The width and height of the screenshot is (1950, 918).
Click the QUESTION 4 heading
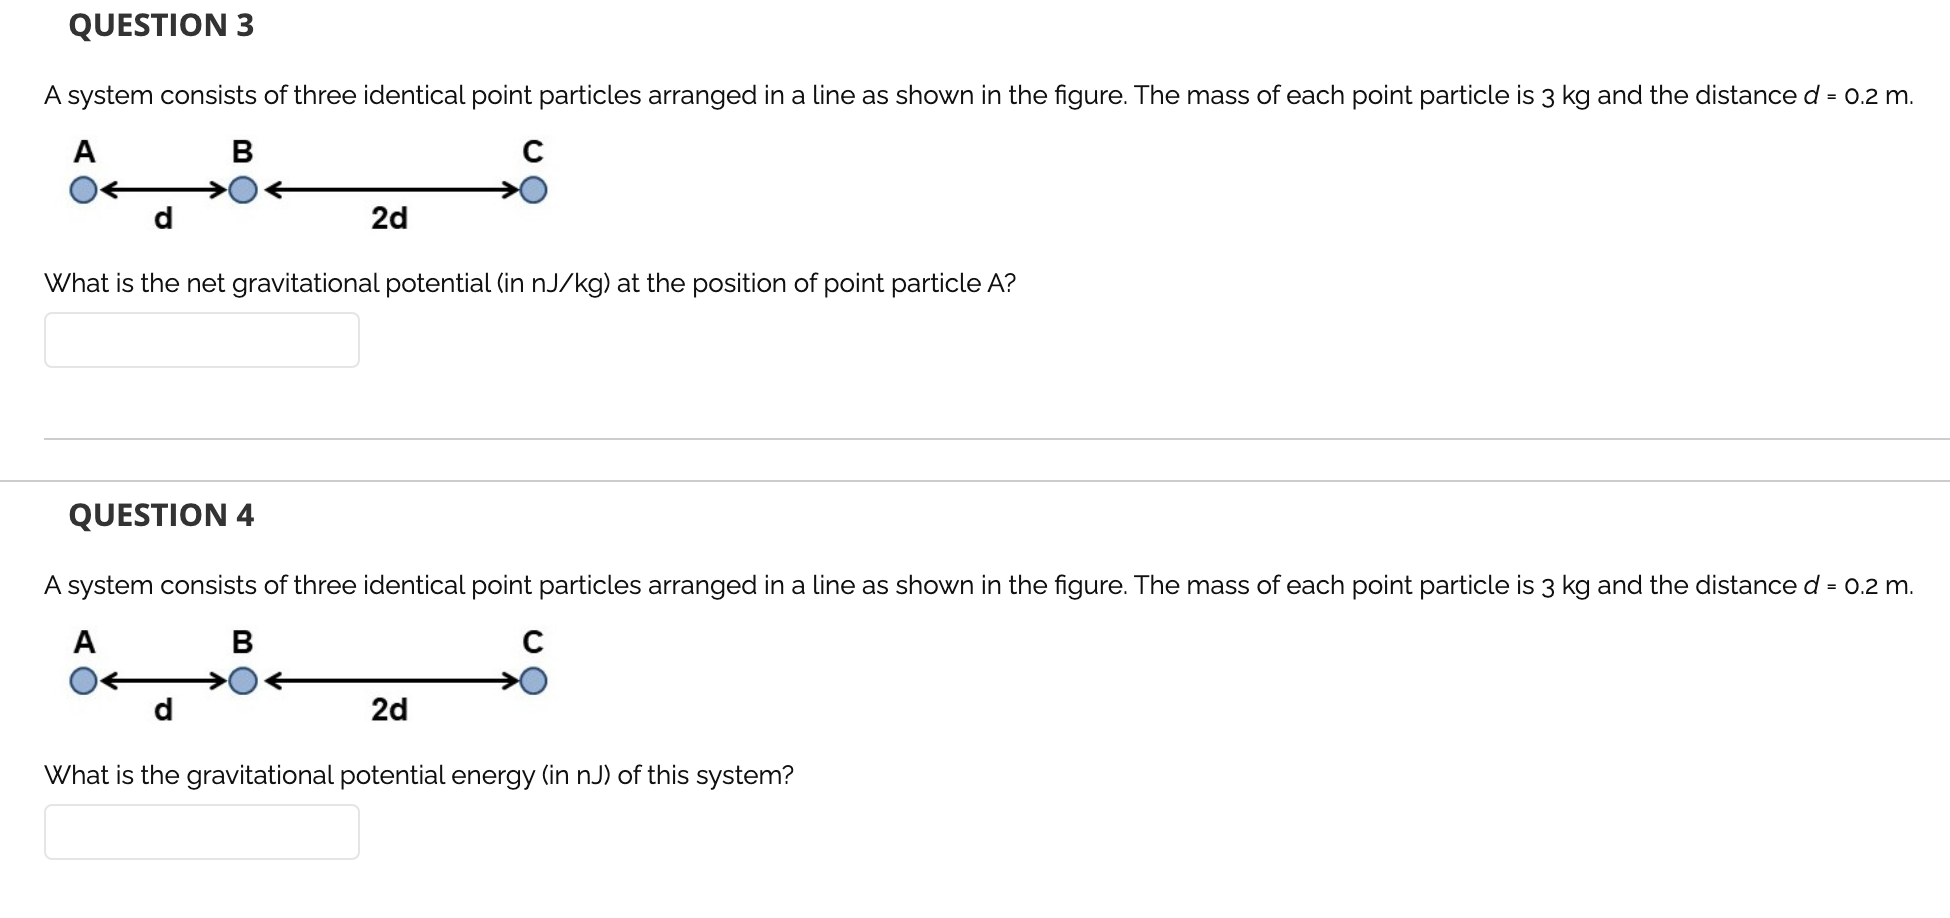pyautogui.click(x=162, y=516)
